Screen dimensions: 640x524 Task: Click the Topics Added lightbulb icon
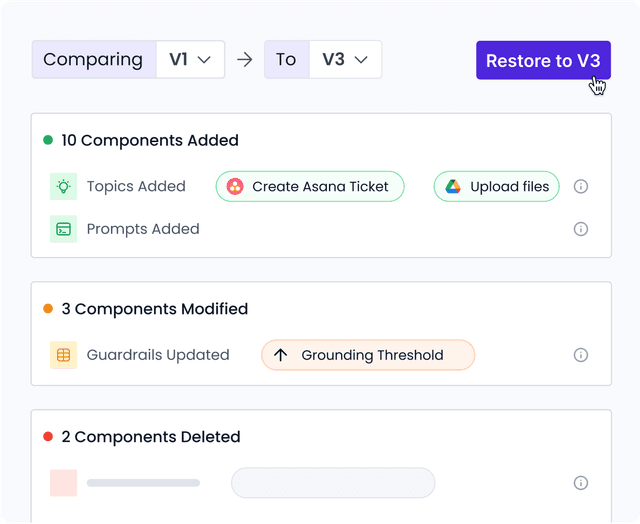64,186
